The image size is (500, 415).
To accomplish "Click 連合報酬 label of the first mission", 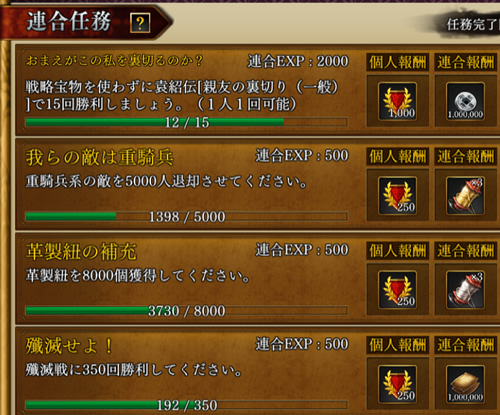I will coord(465,62).
